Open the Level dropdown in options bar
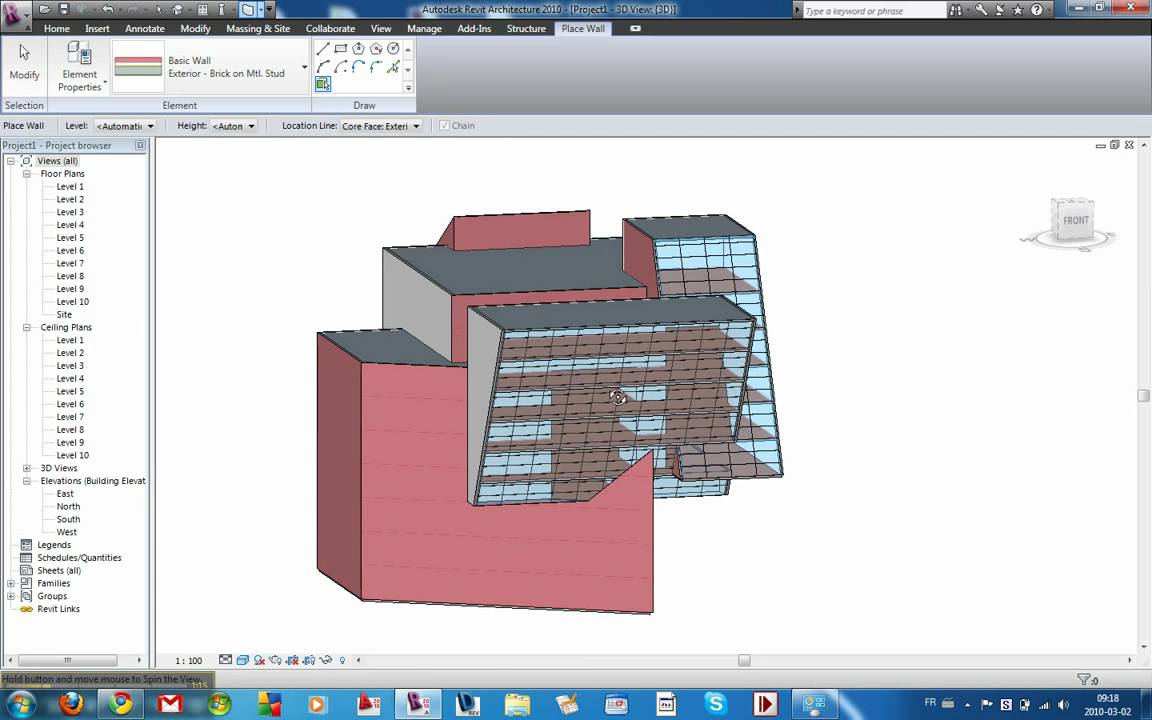 pos(125,126)
